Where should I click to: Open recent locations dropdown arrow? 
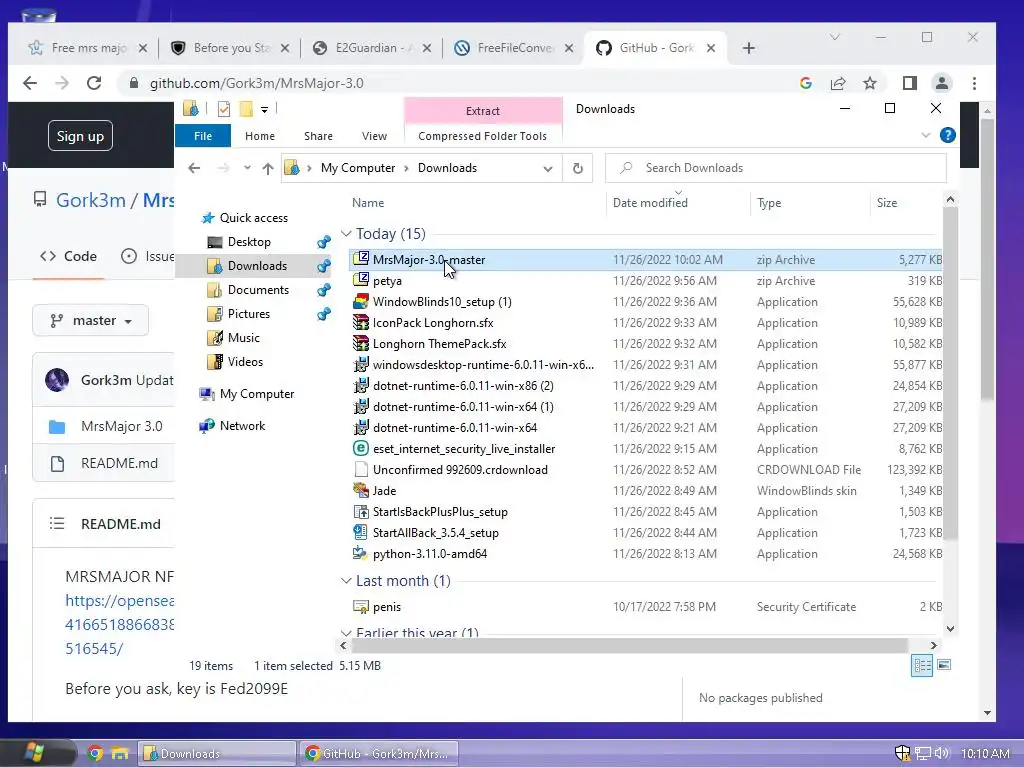247,168
